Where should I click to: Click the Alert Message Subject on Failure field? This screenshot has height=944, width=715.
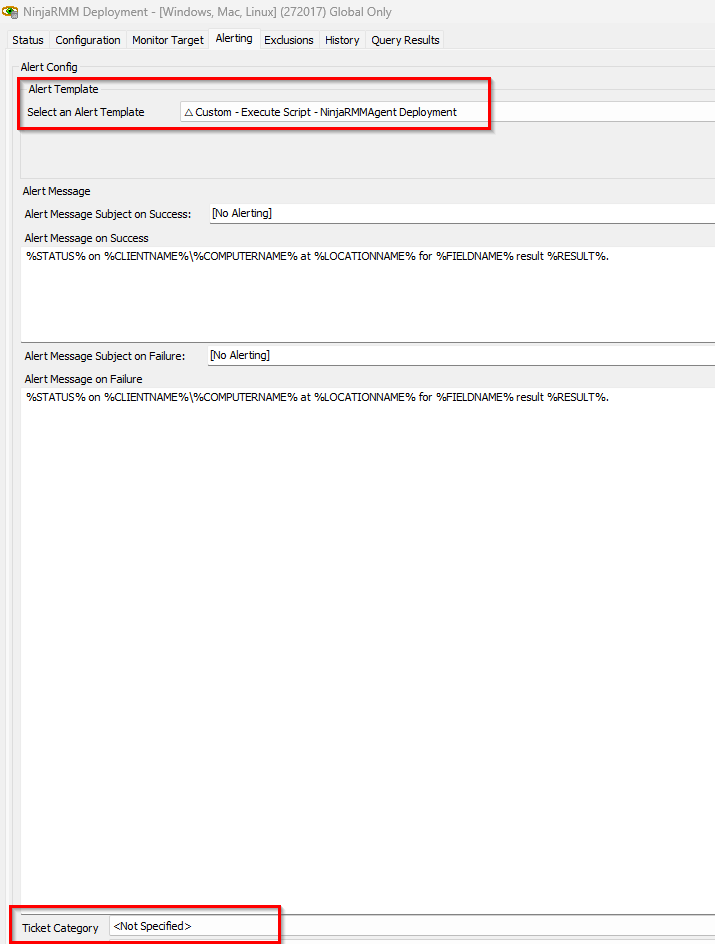click(461, 356)
